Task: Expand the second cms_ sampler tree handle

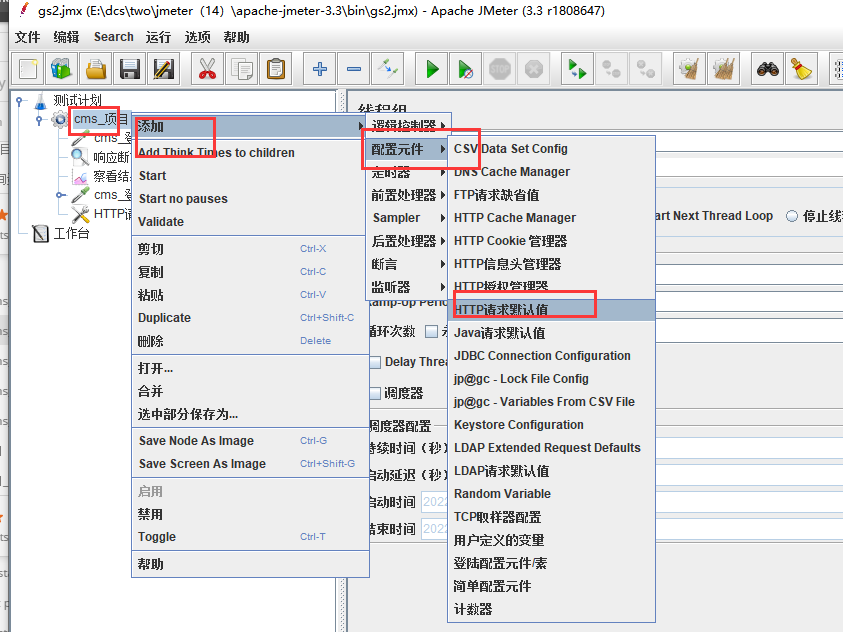Action: click(60, 195)
